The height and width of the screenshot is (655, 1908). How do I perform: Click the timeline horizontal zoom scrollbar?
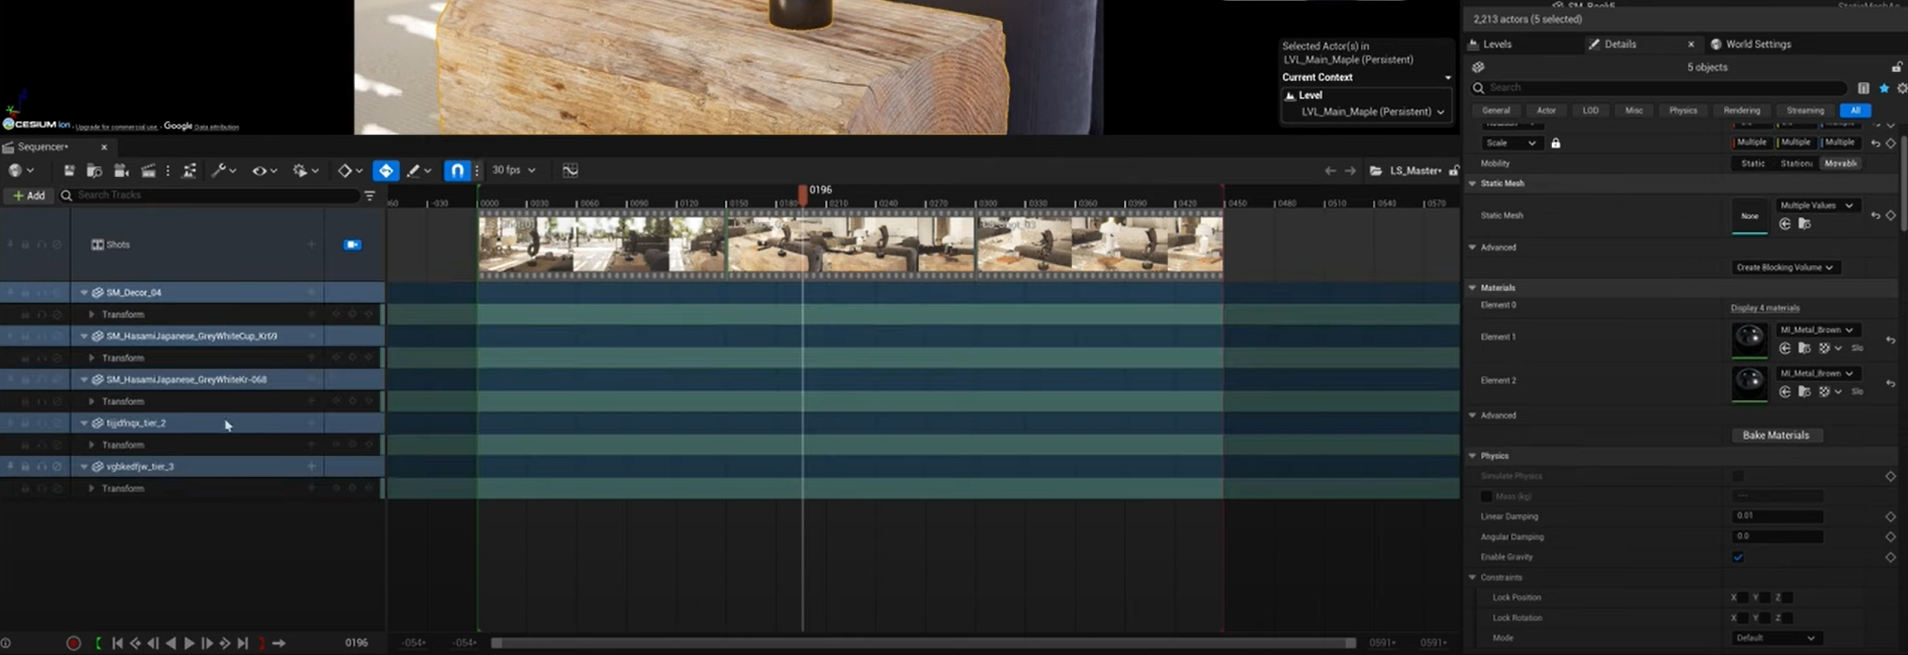(923, 643)
